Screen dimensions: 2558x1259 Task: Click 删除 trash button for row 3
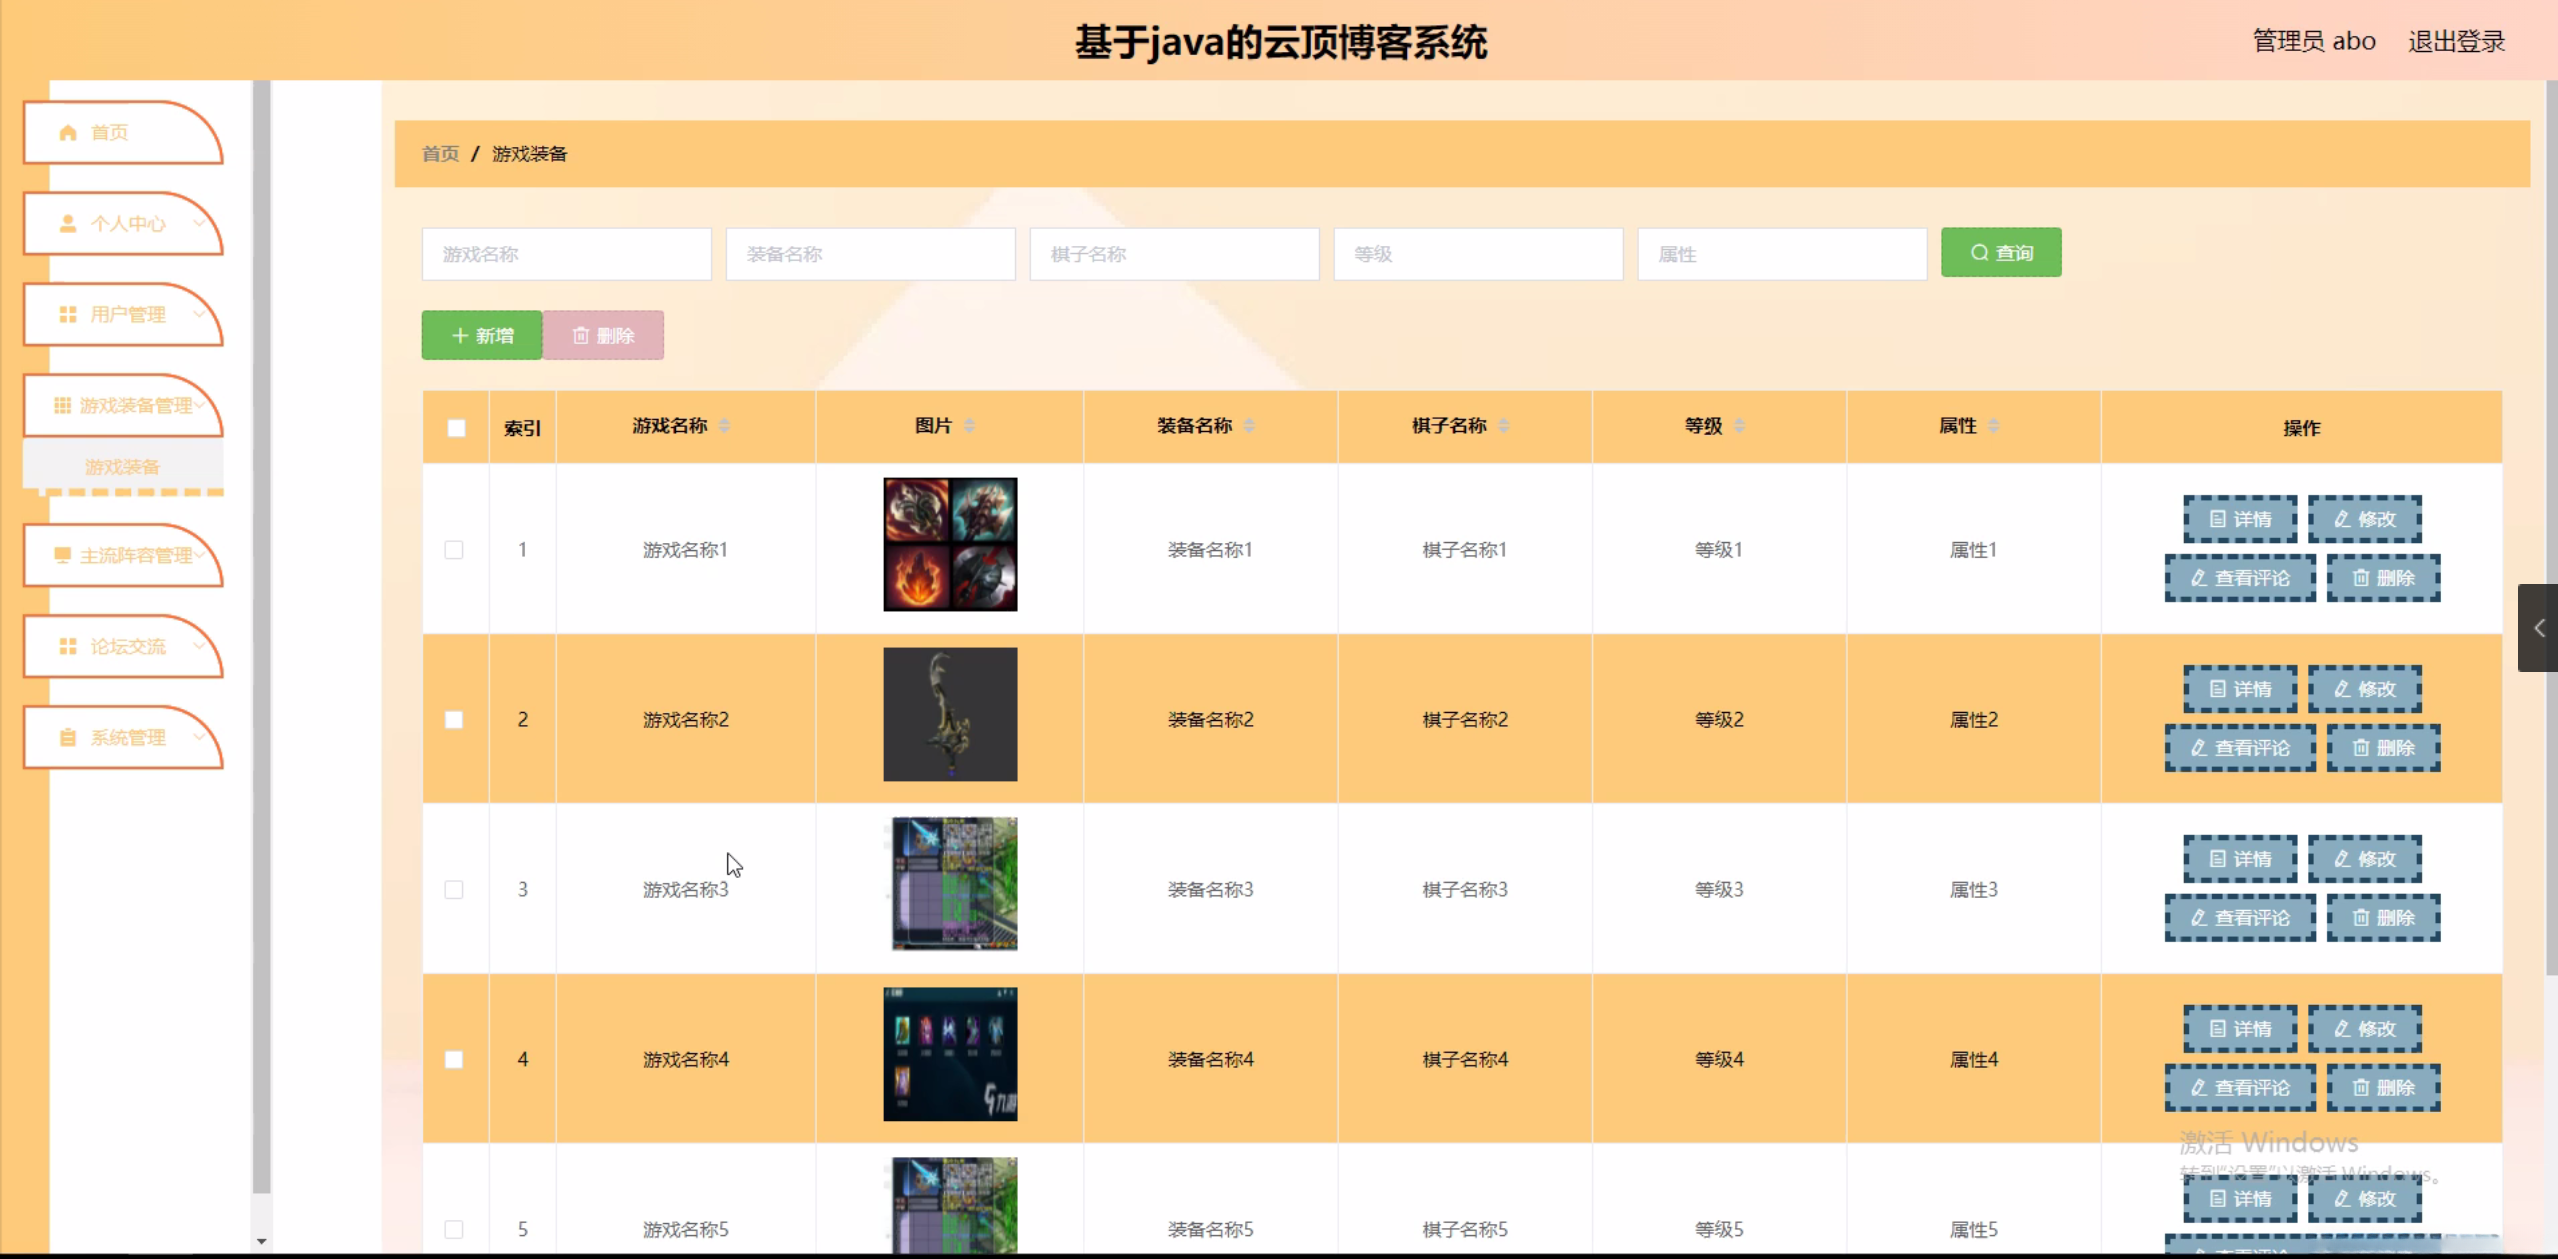tap(2382, 918)
